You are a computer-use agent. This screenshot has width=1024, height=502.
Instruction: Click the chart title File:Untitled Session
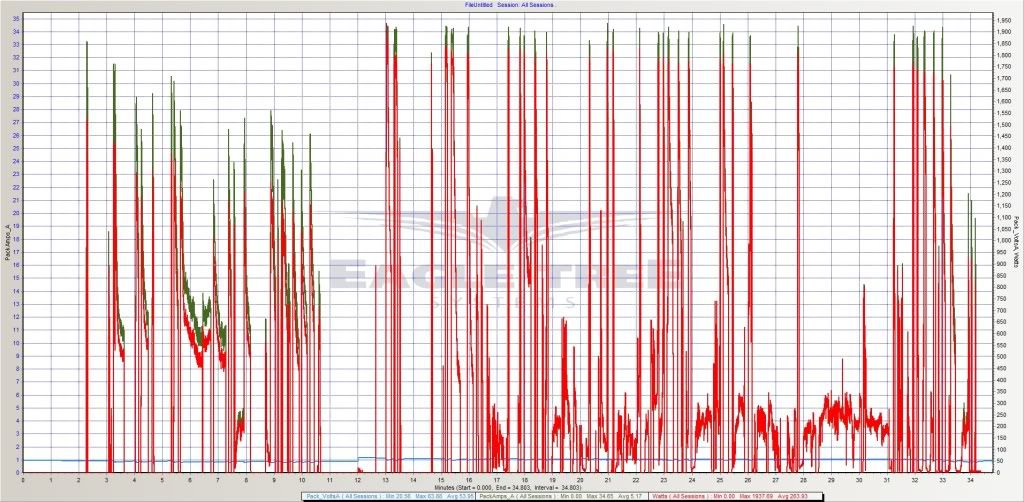[510, 5]
